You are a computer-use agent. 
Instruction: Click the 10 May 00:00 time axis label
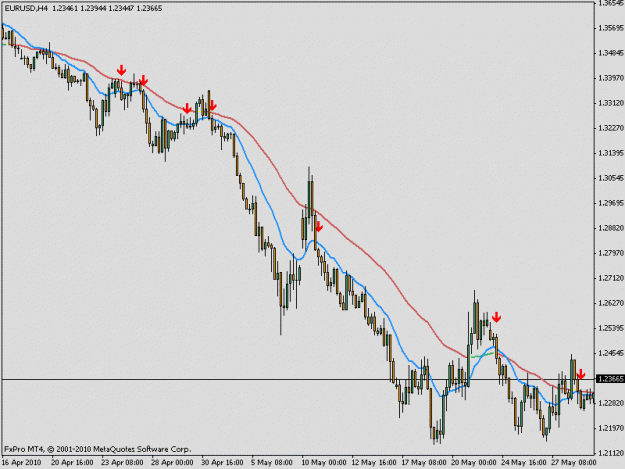pyautogui.click(x=324, y=463)
